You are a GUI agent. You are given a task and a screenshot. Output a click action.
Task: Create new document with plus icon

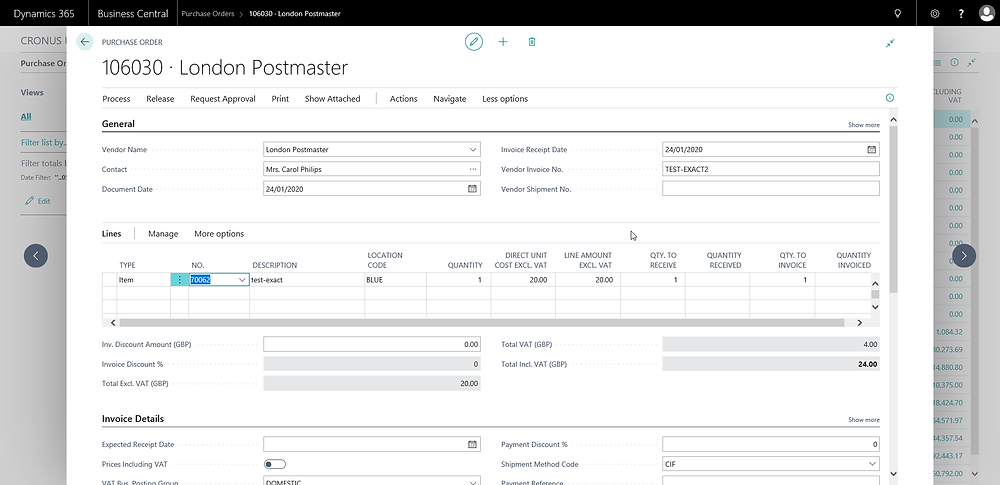[x=503, y=42]
